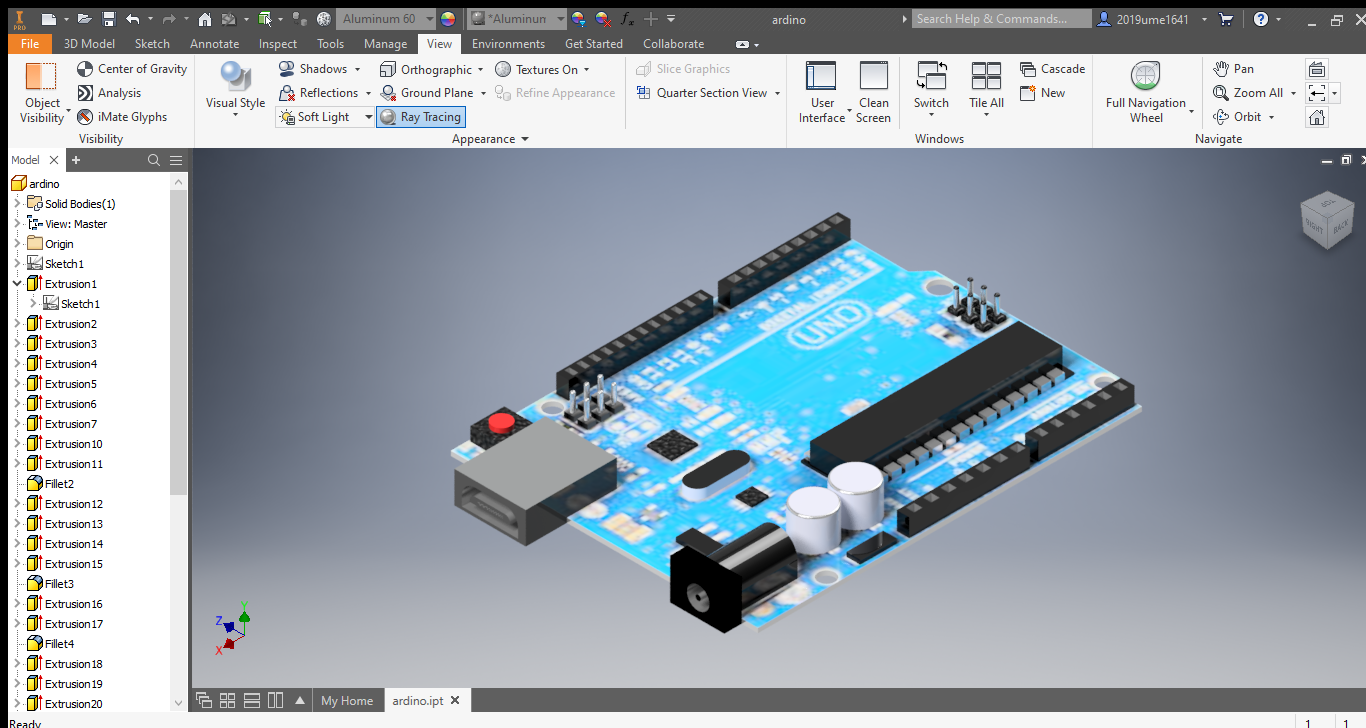Open the Collaborate tab
1366x728 pixels.
click(673, 44)
